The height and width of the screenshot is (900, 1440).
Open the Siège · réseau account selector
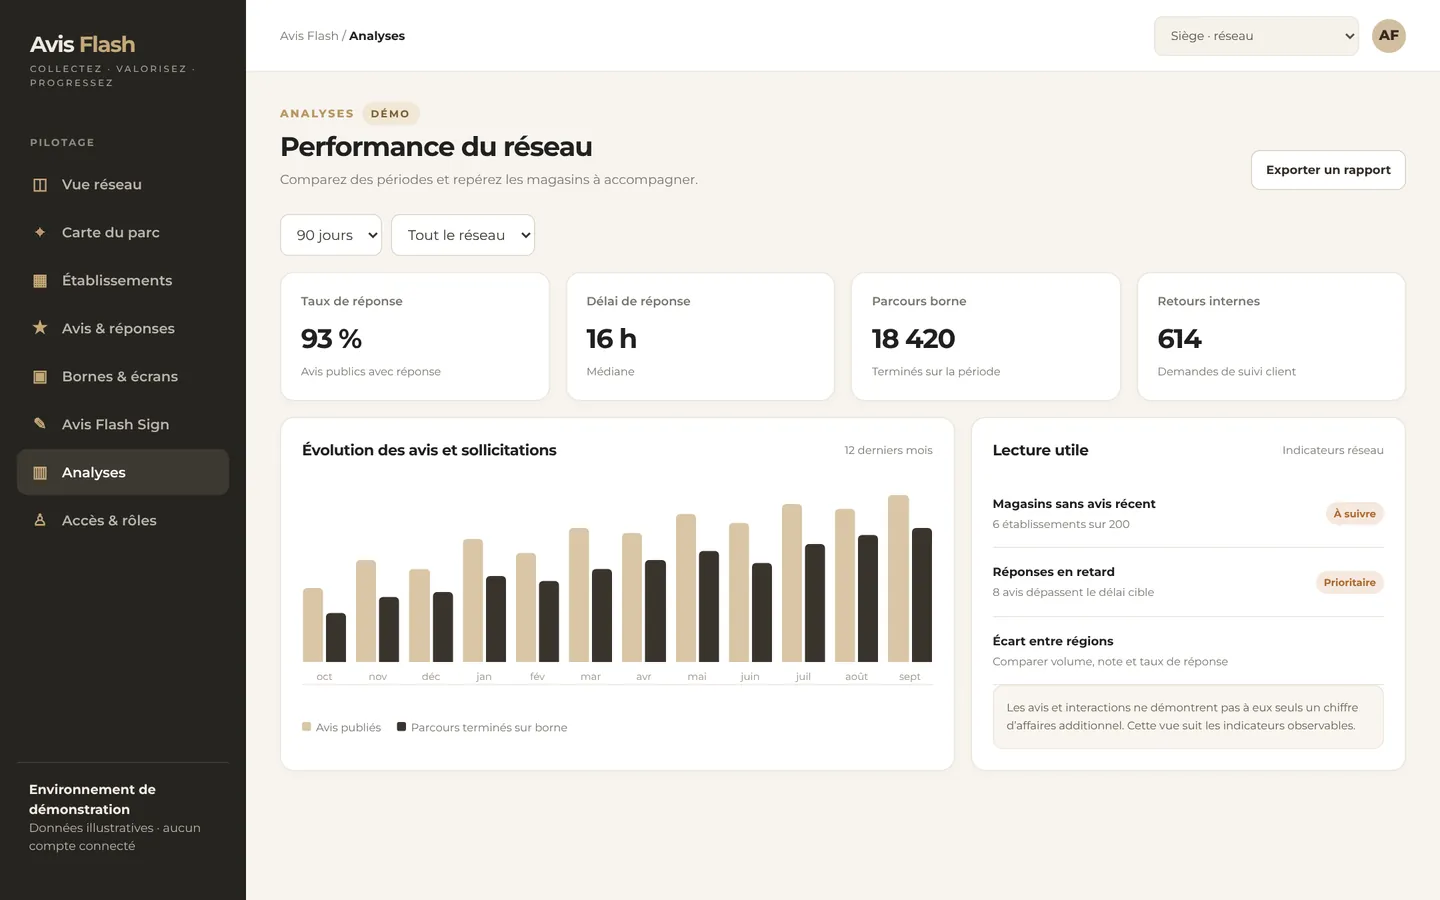[1256, 36]
